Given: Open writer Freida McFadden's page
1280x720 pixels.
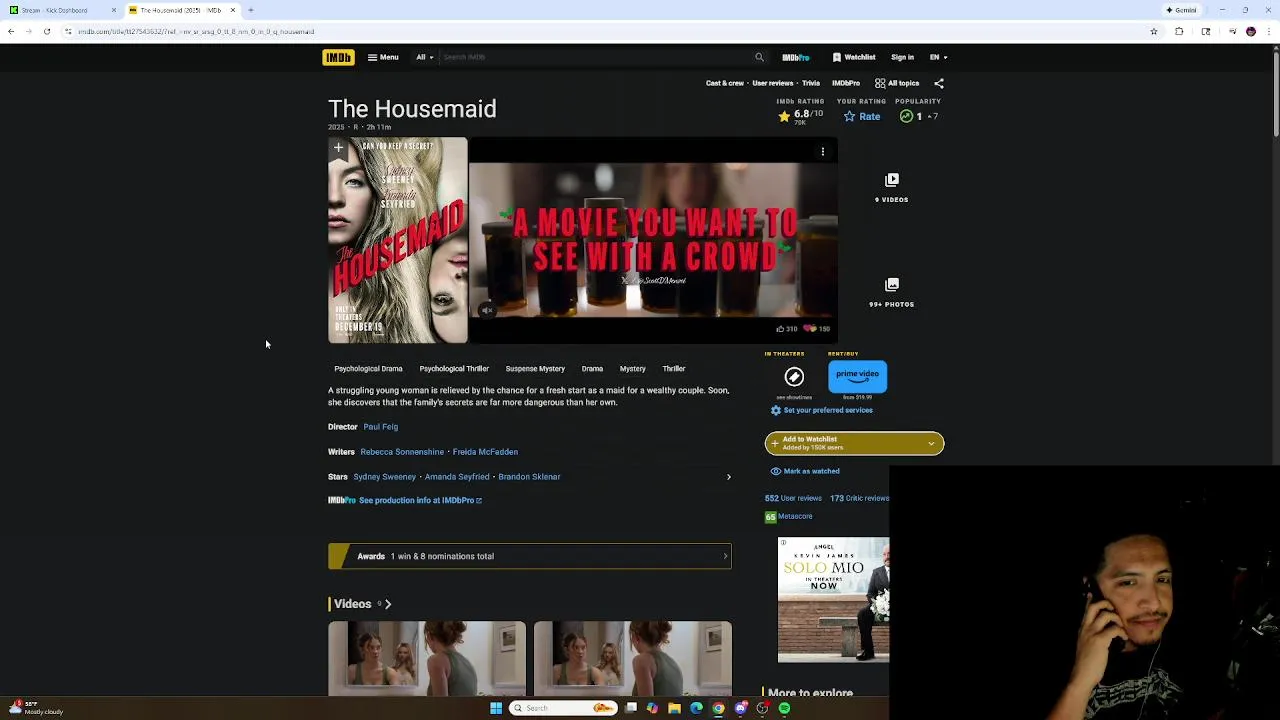Looking at the screenshot, I should tap(485, 452).
